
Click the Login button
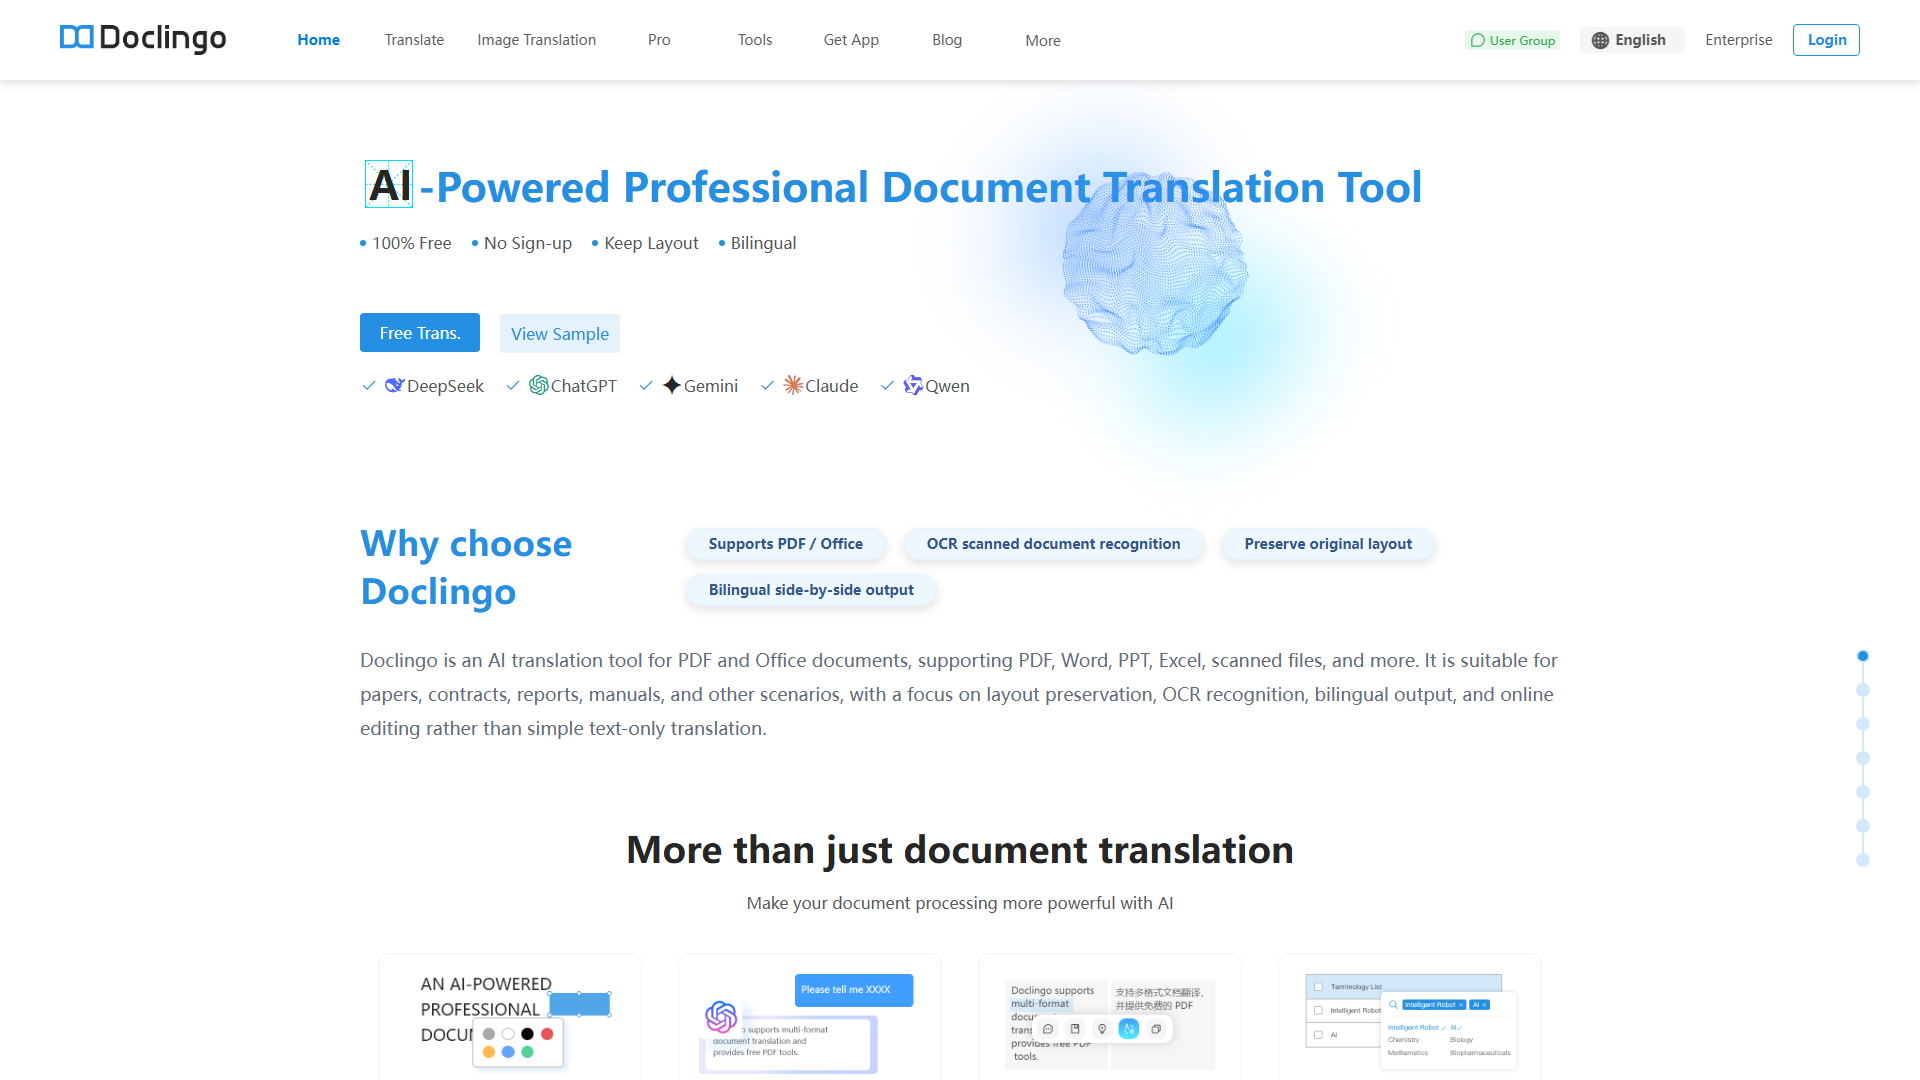pos(1826,40)
